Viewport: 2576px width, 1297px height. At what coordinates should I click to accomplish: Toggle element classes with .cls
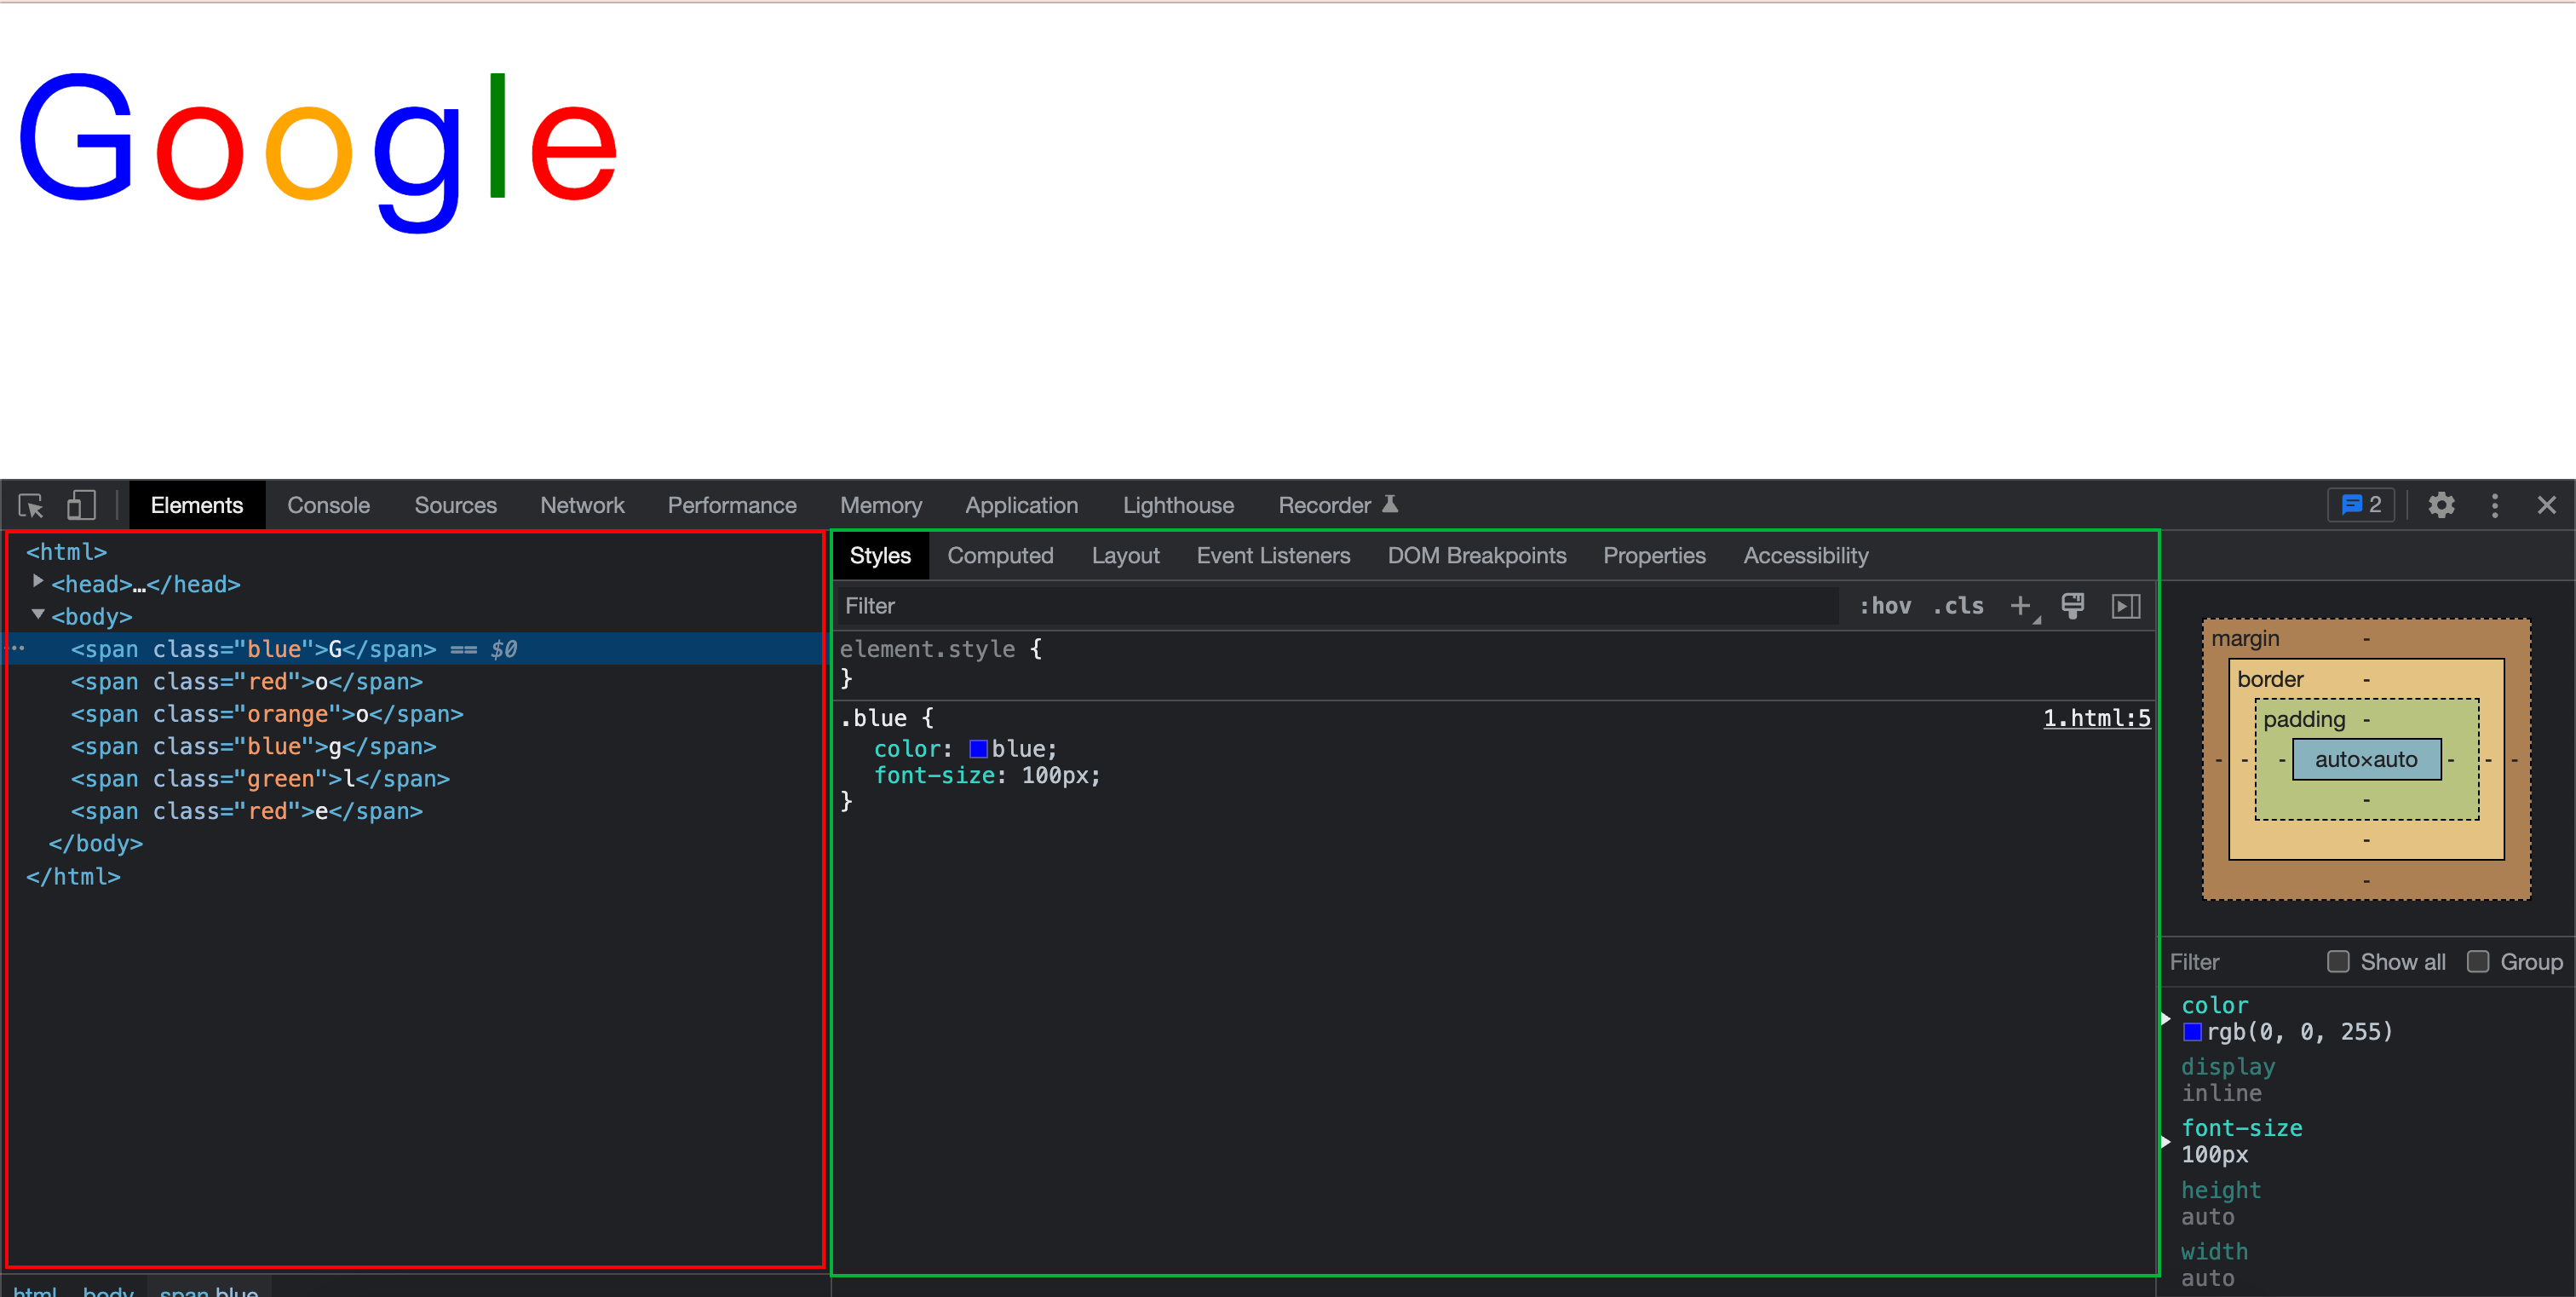1958,606
